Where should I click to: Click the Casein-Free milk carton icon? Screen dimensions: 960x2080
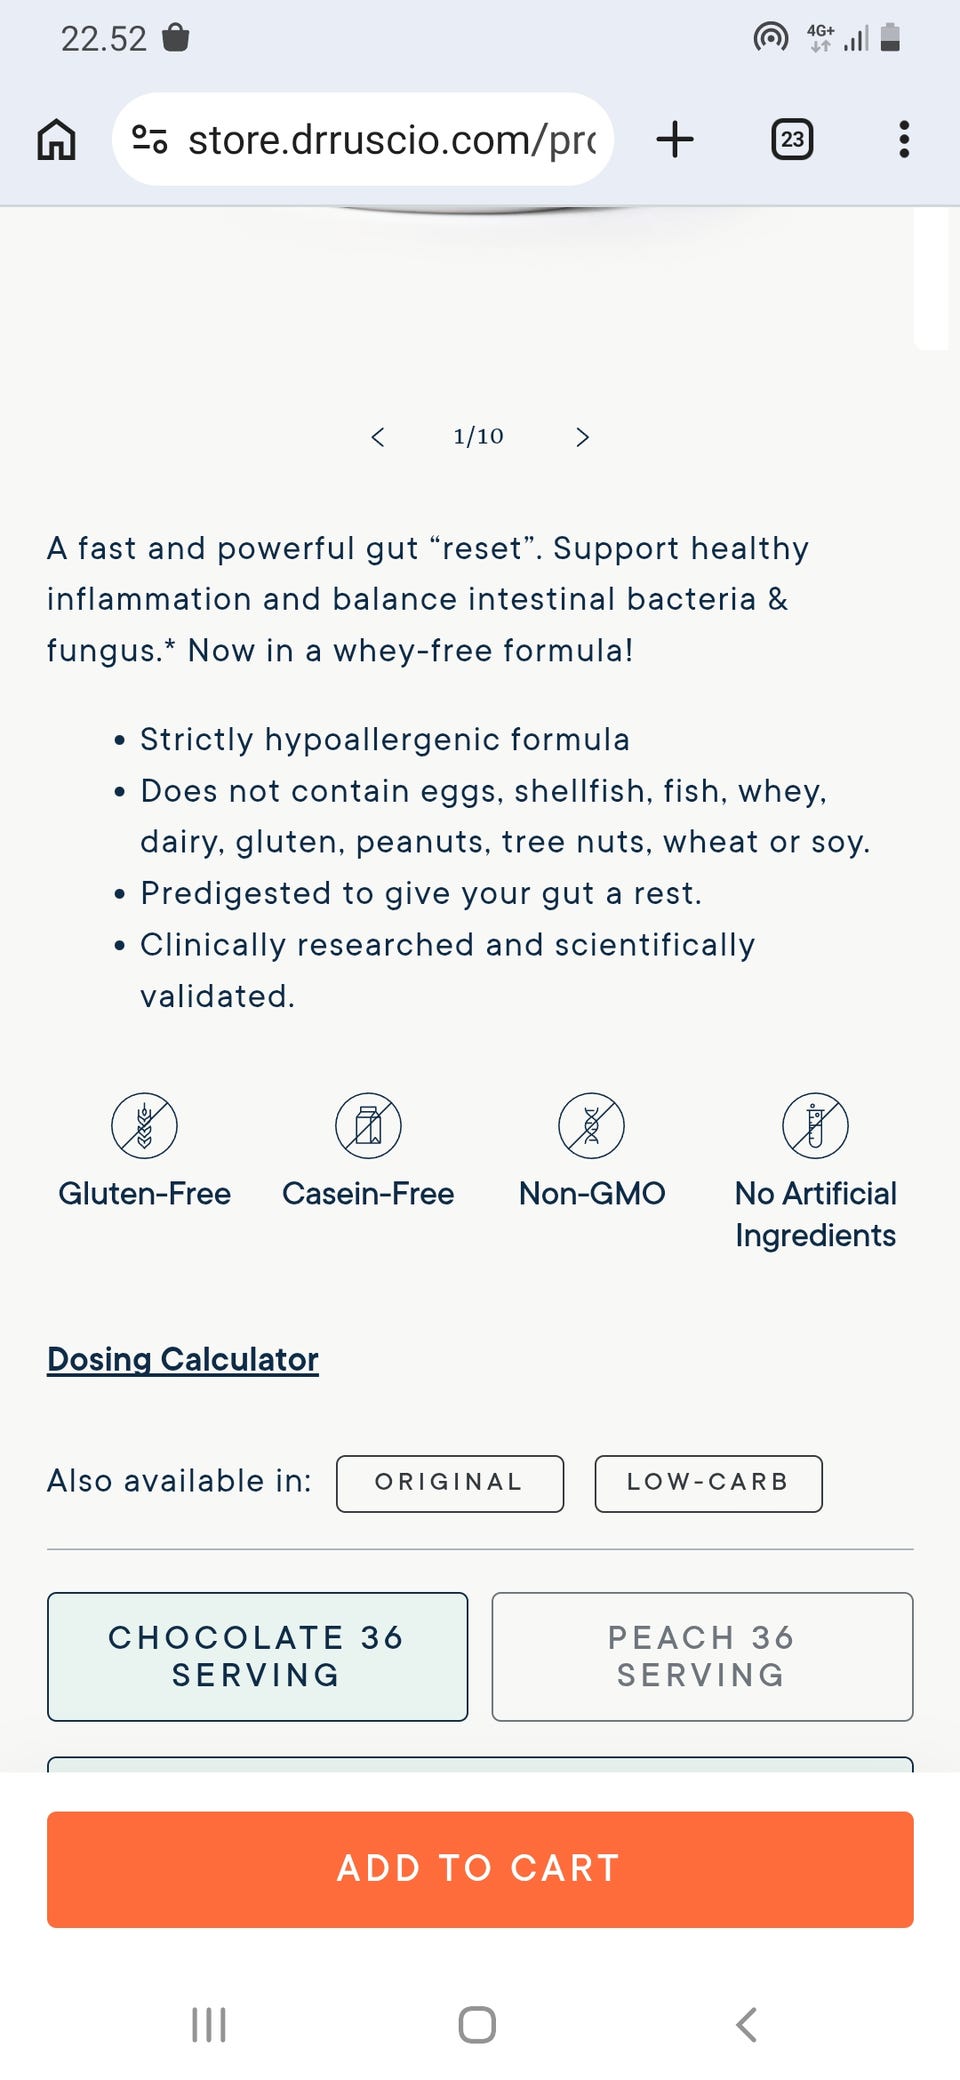click(368, 1125)
